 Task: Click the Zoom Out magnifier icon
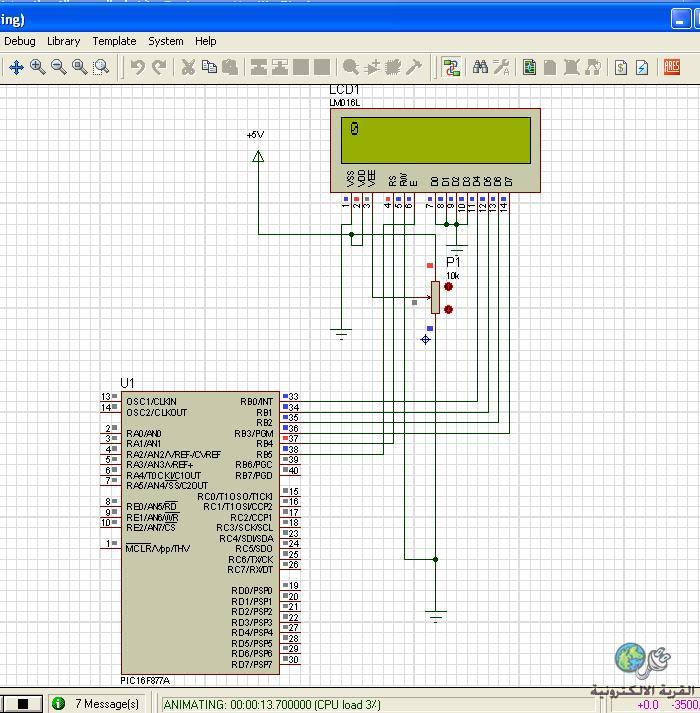click(x=58, y=67)
